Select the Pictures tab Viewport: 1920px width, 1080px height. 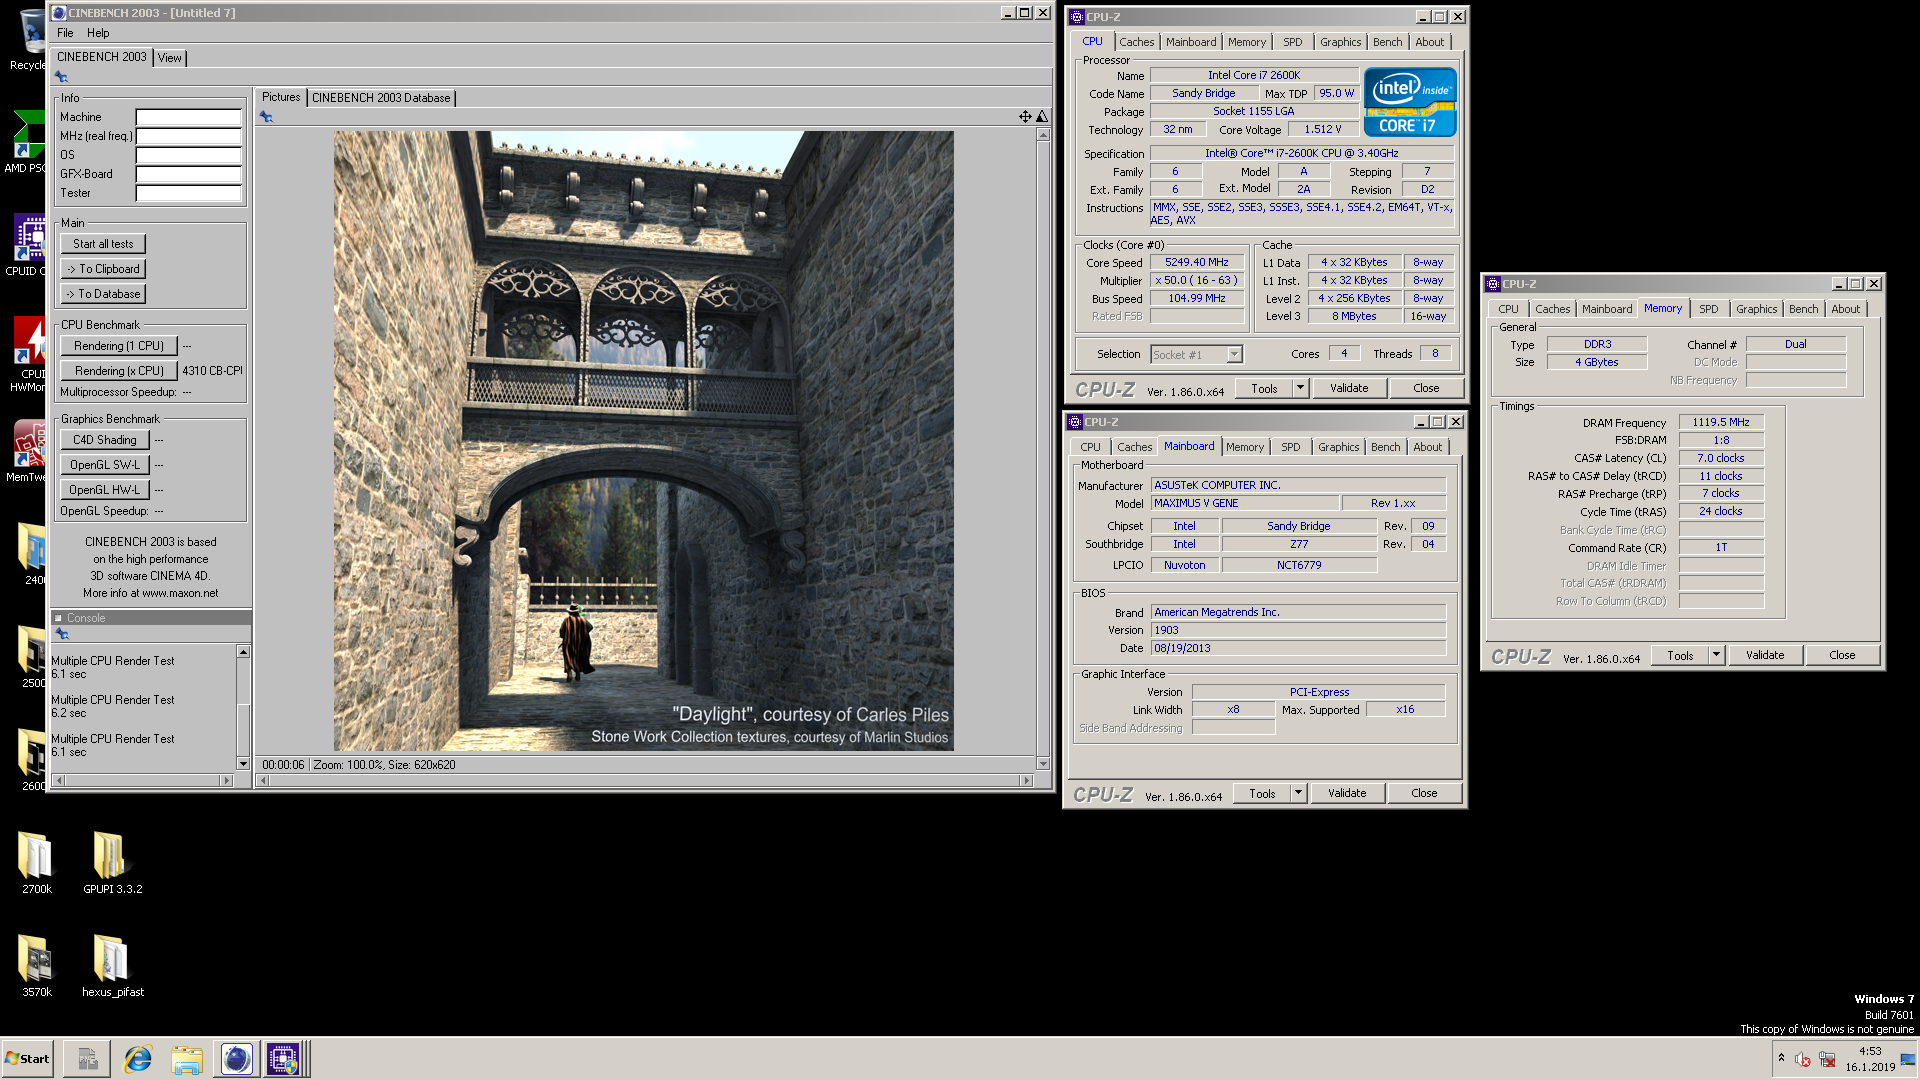281,97
